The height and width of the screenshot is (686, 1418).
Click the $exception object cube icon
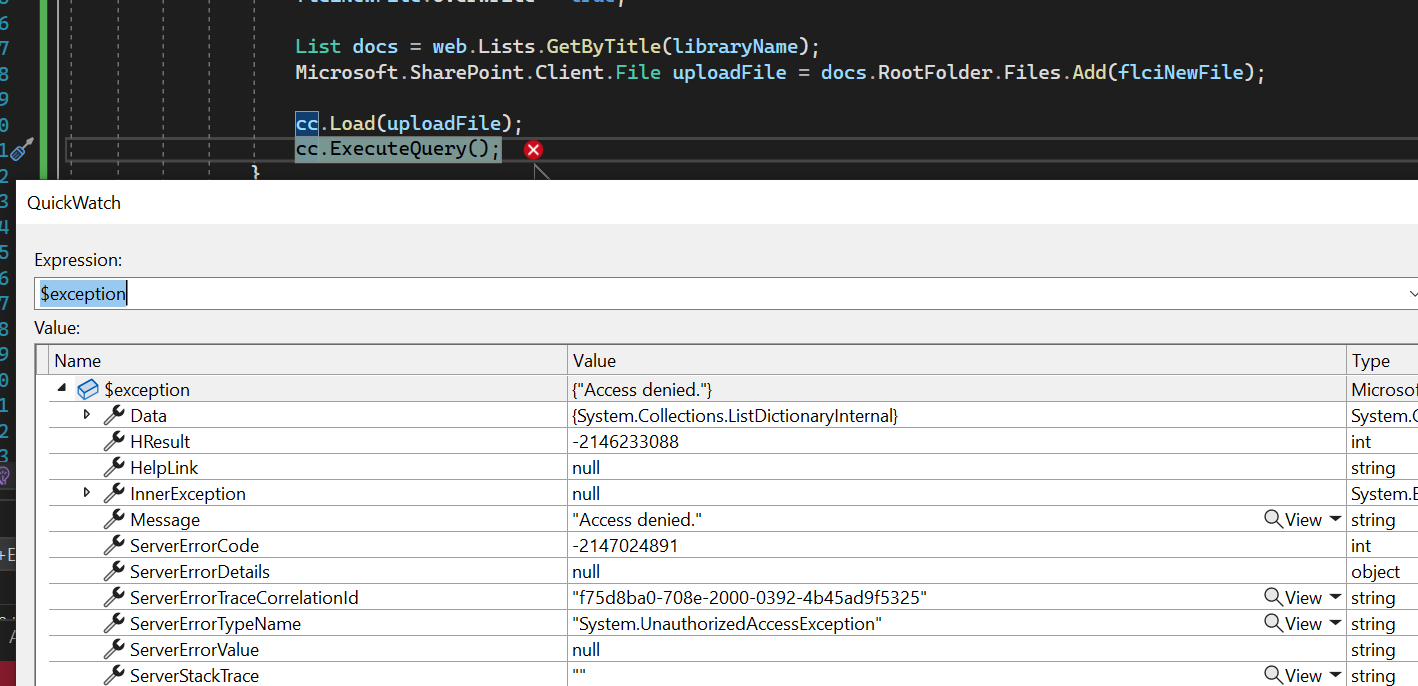click(88, 389)
